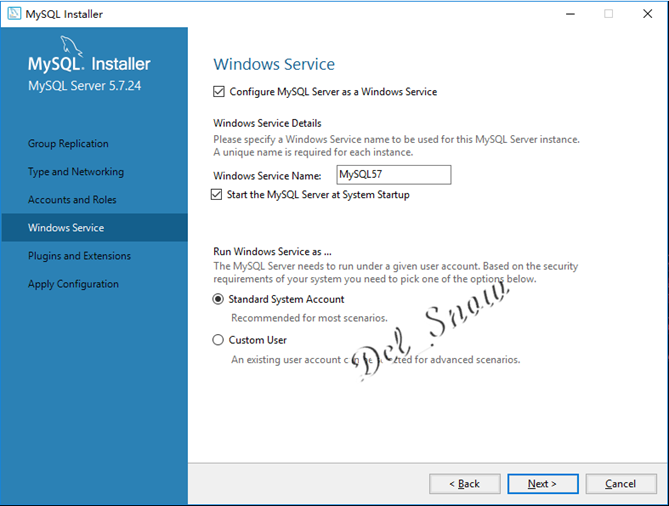Click the Run Windows Service as ... label
This screenshot has height=506, width=669.
click(272, 251)
